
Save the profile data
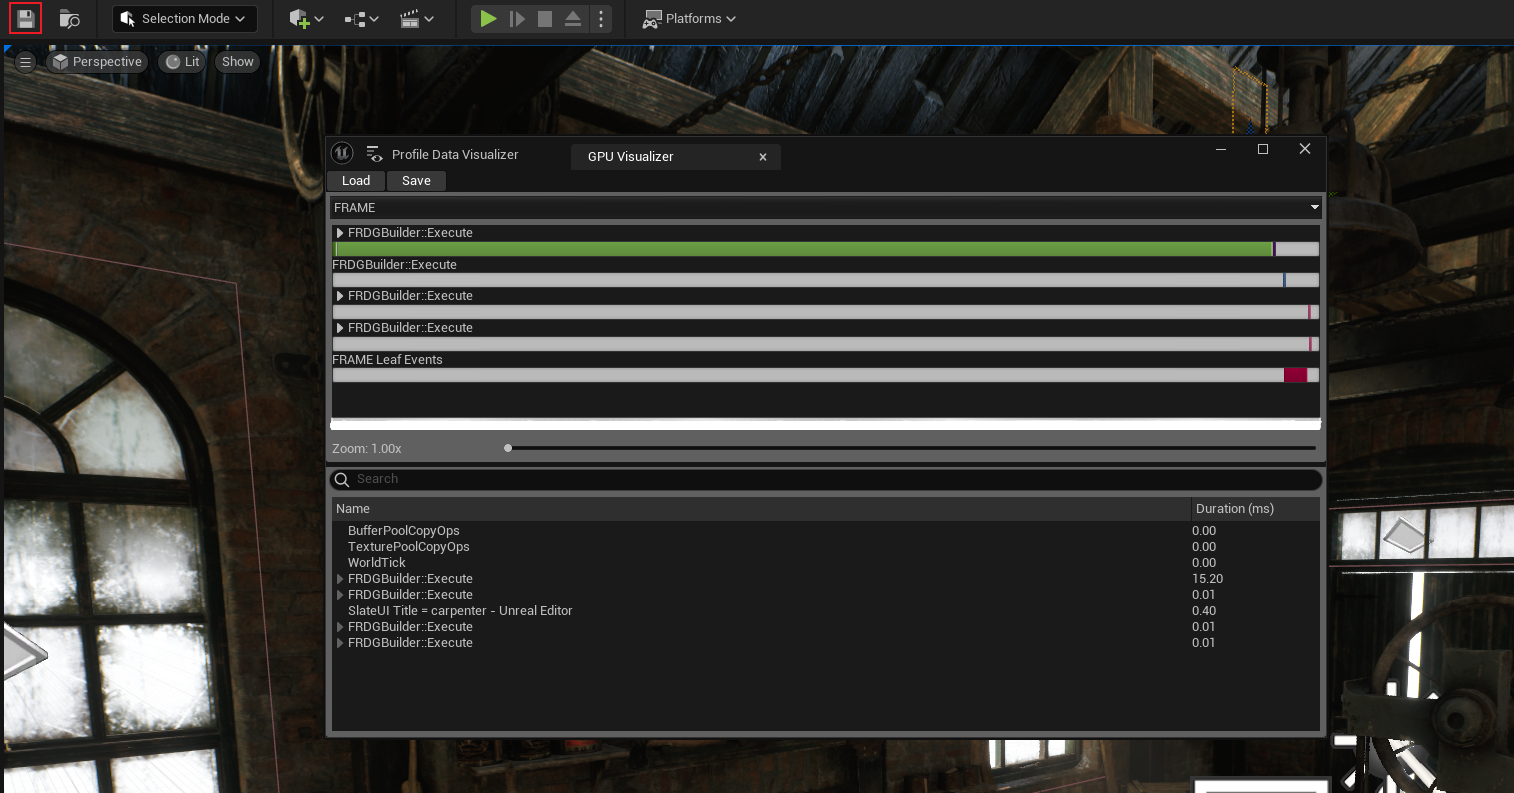pyautogui.click(x=416, y=181)
